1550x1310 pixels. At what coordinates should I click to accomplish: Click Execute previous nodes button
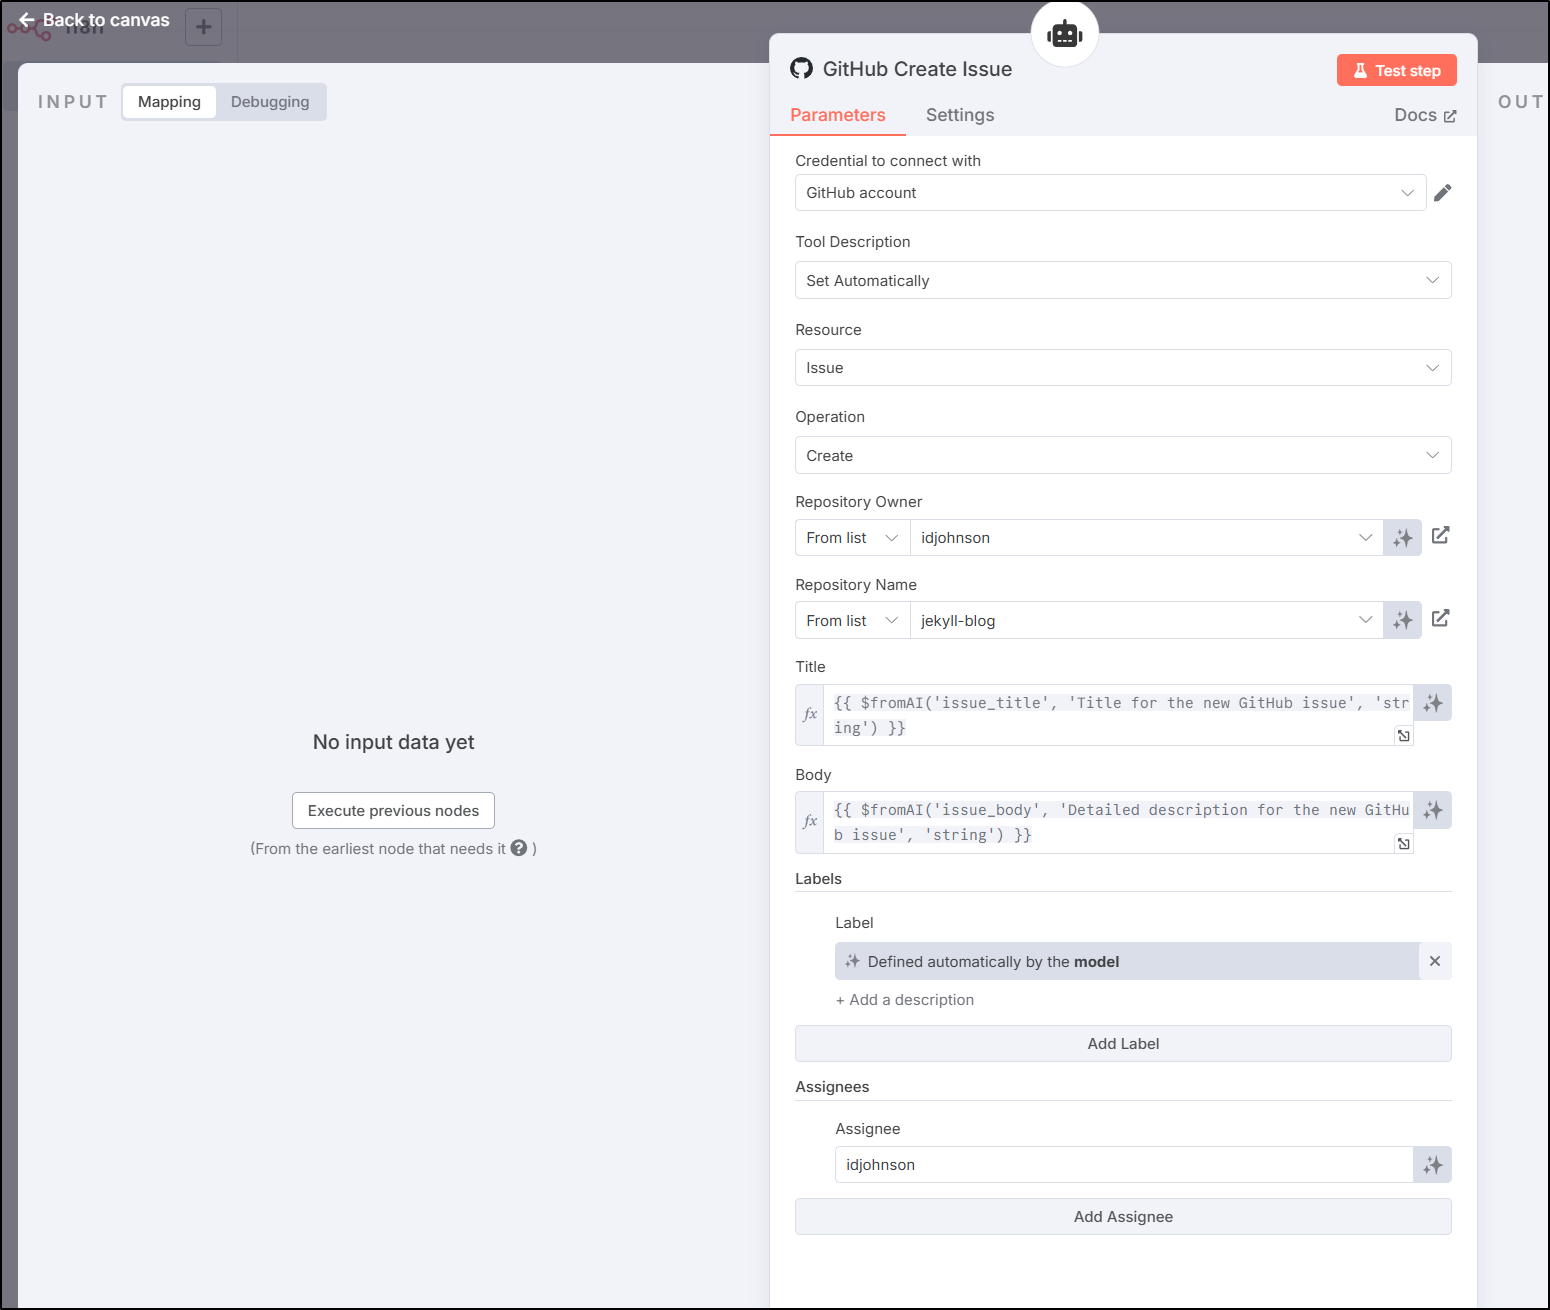pos(393,811)
